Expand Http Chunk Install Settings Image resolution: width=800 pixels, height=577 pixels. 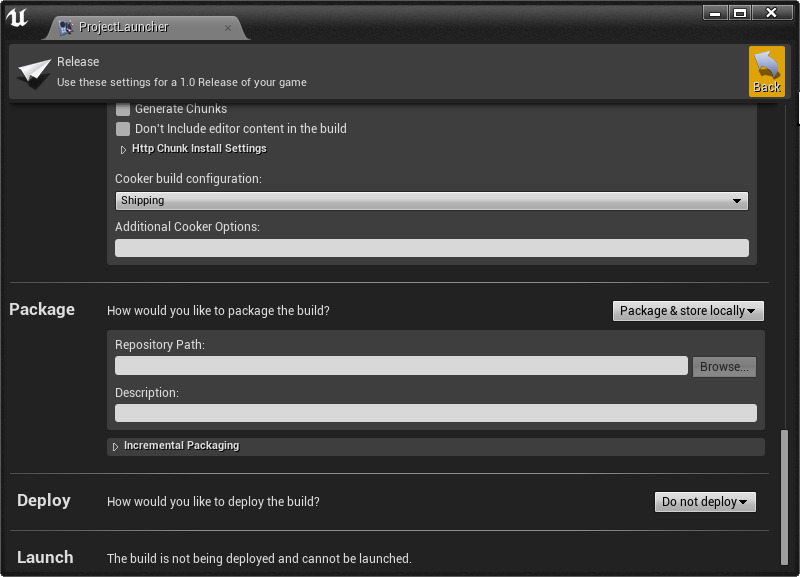(x=124, y=149)
